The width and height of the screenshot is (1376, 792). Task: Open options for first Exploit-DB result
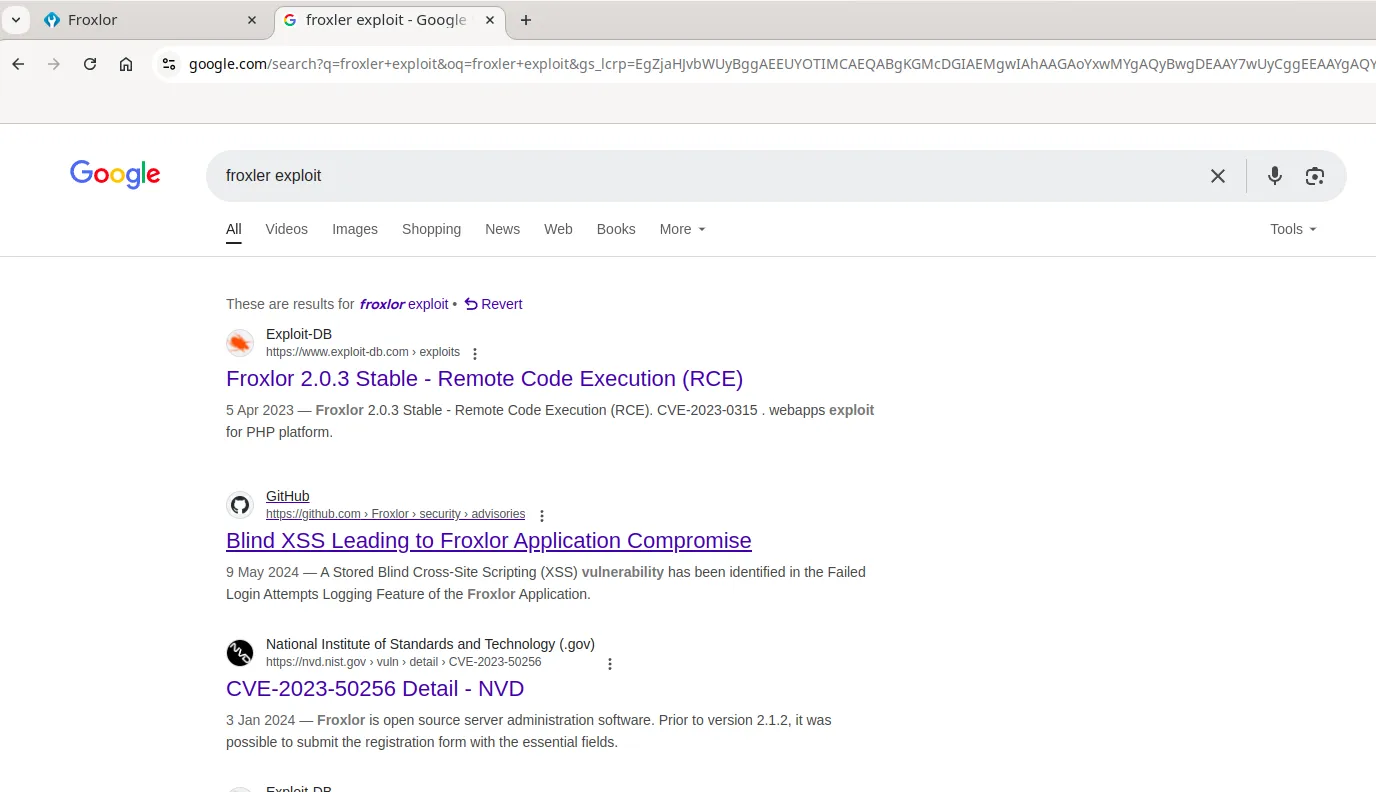coord(475,353)
